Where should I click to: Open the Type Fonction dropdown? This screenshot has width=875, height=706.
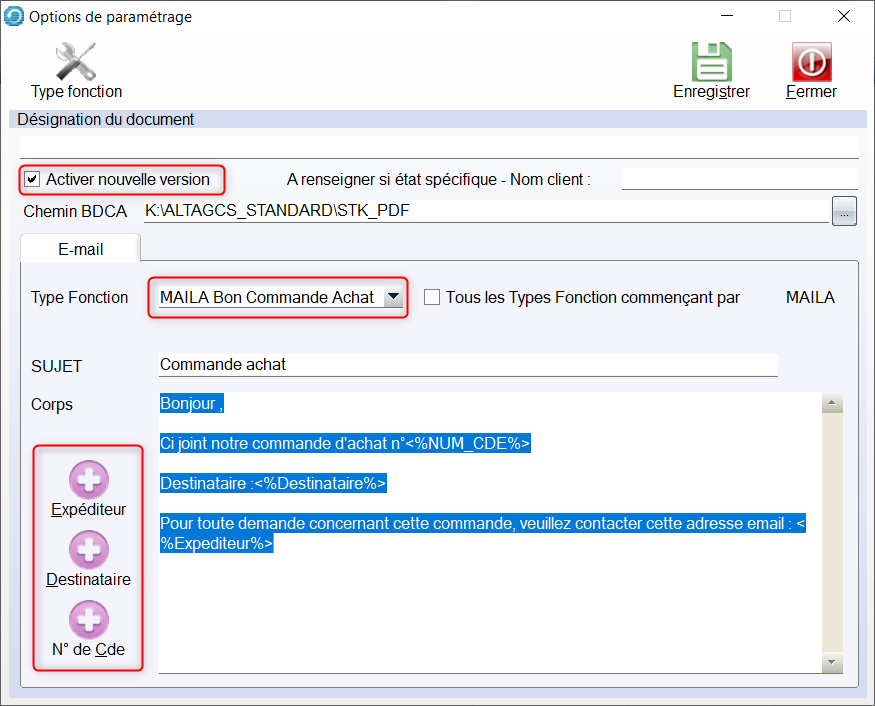[x=394, y=297]
